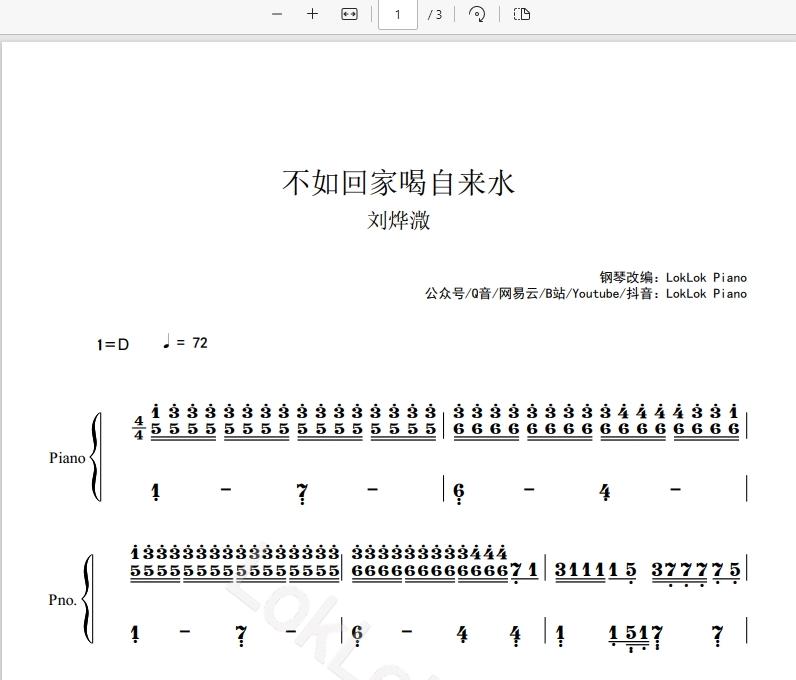This screenshot has height=680, width=796.
Task: Click the arranger line 钢琴改编: LokLok Piano
Action: click(x=673, y=277)
